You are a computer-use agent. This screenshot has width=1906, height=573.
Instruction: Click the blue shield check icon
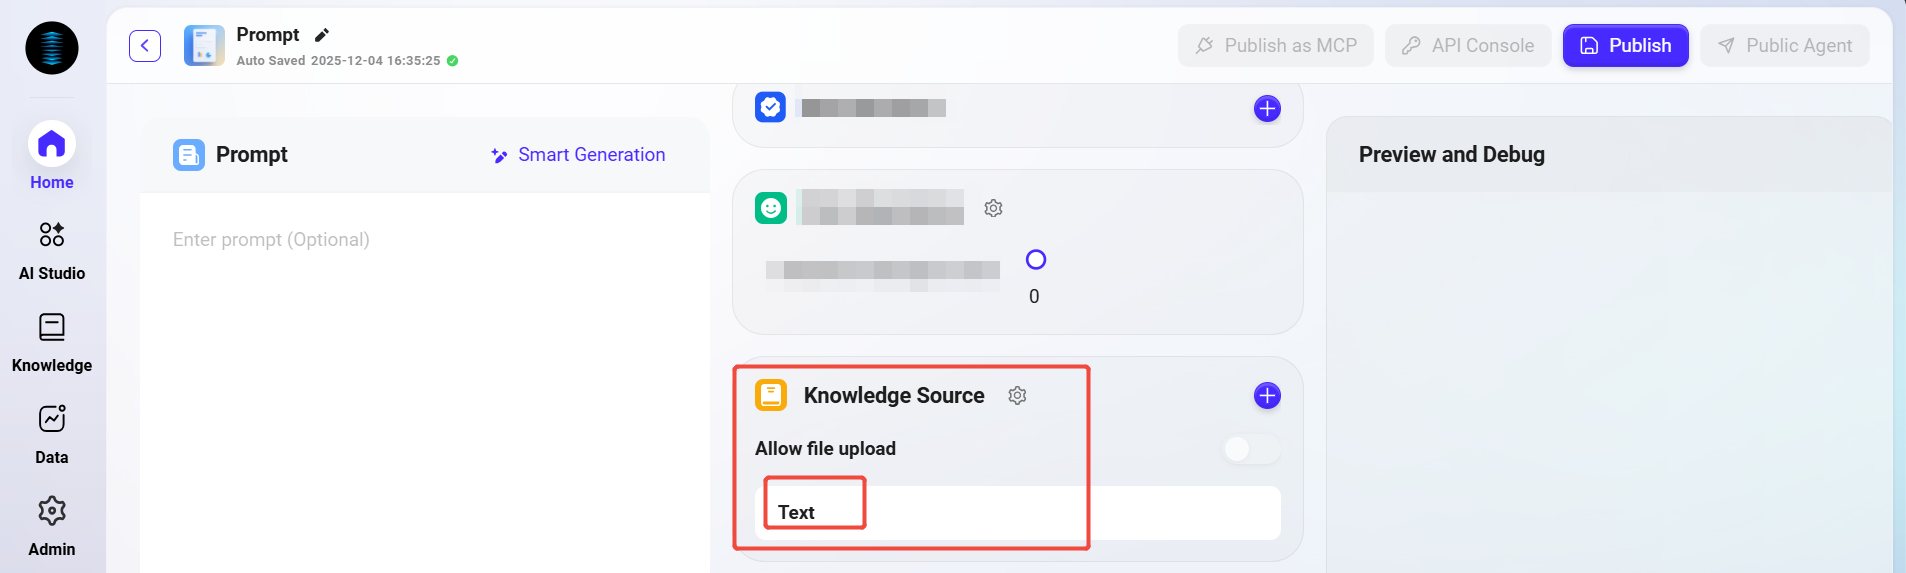click(x=771, y=107)
